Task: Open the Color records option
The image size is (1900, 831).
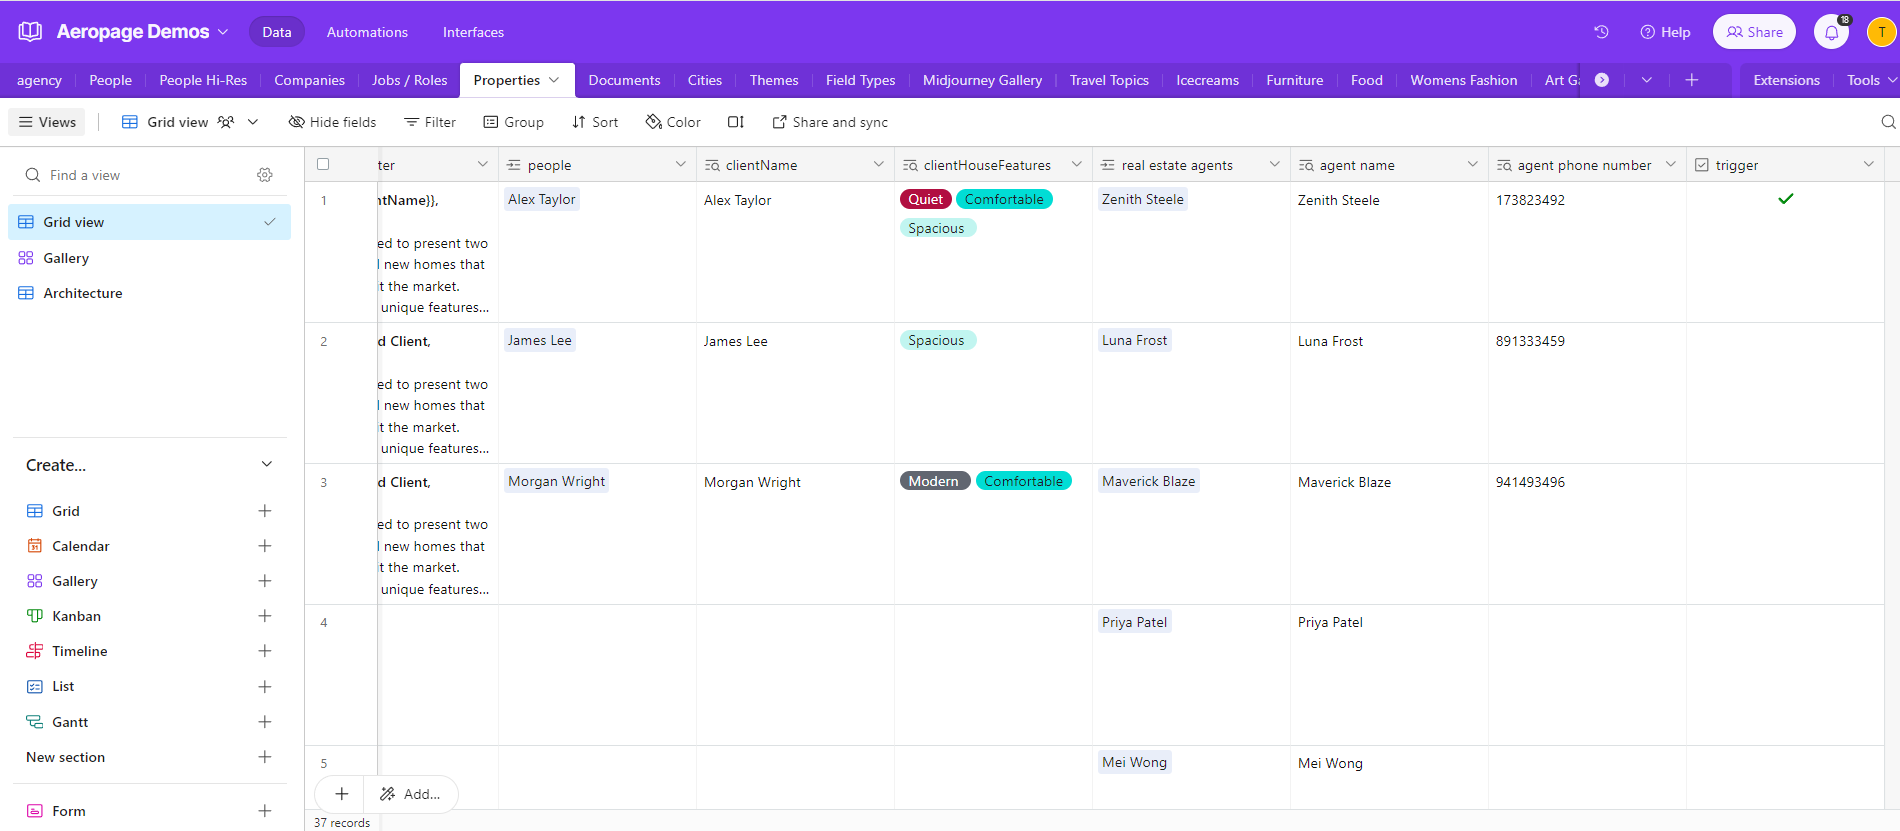Action: click(x=673, y=122)
